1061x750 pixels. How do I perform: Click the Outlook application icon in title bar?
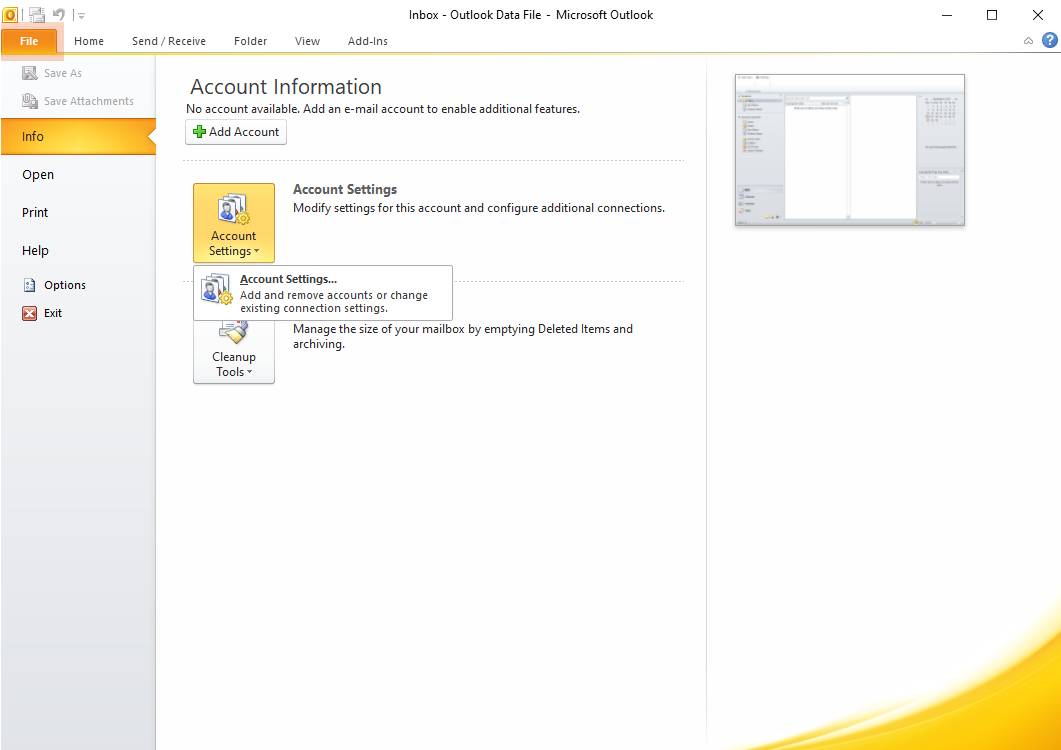click(10, 14)
